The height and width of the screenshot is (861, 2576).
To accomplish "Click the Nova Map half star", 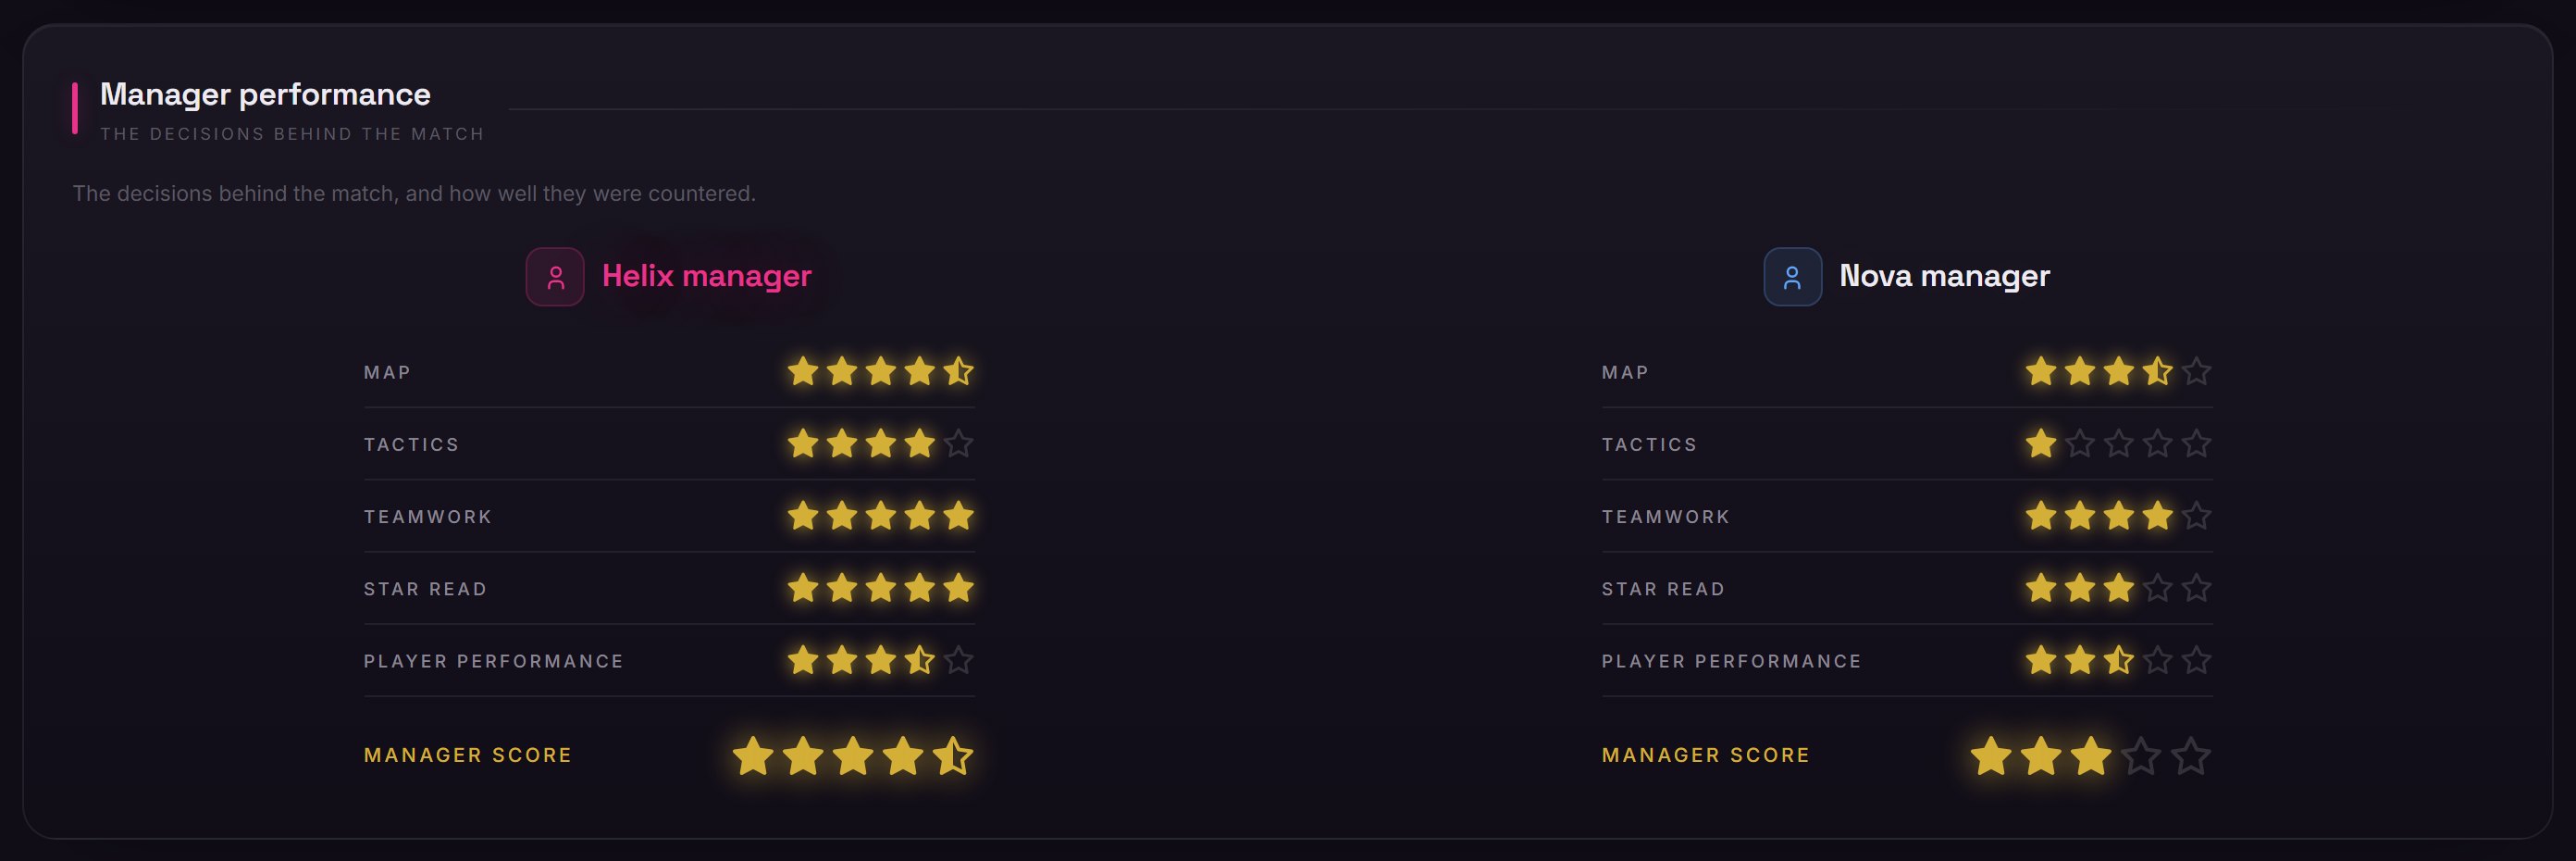I will (x=2157, y=372).
